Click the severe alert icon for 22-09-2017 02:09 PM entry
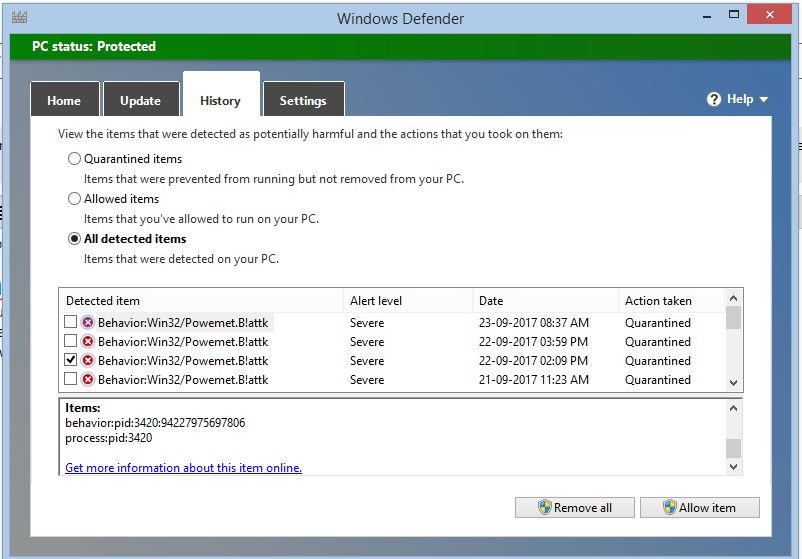 [88, 361]
